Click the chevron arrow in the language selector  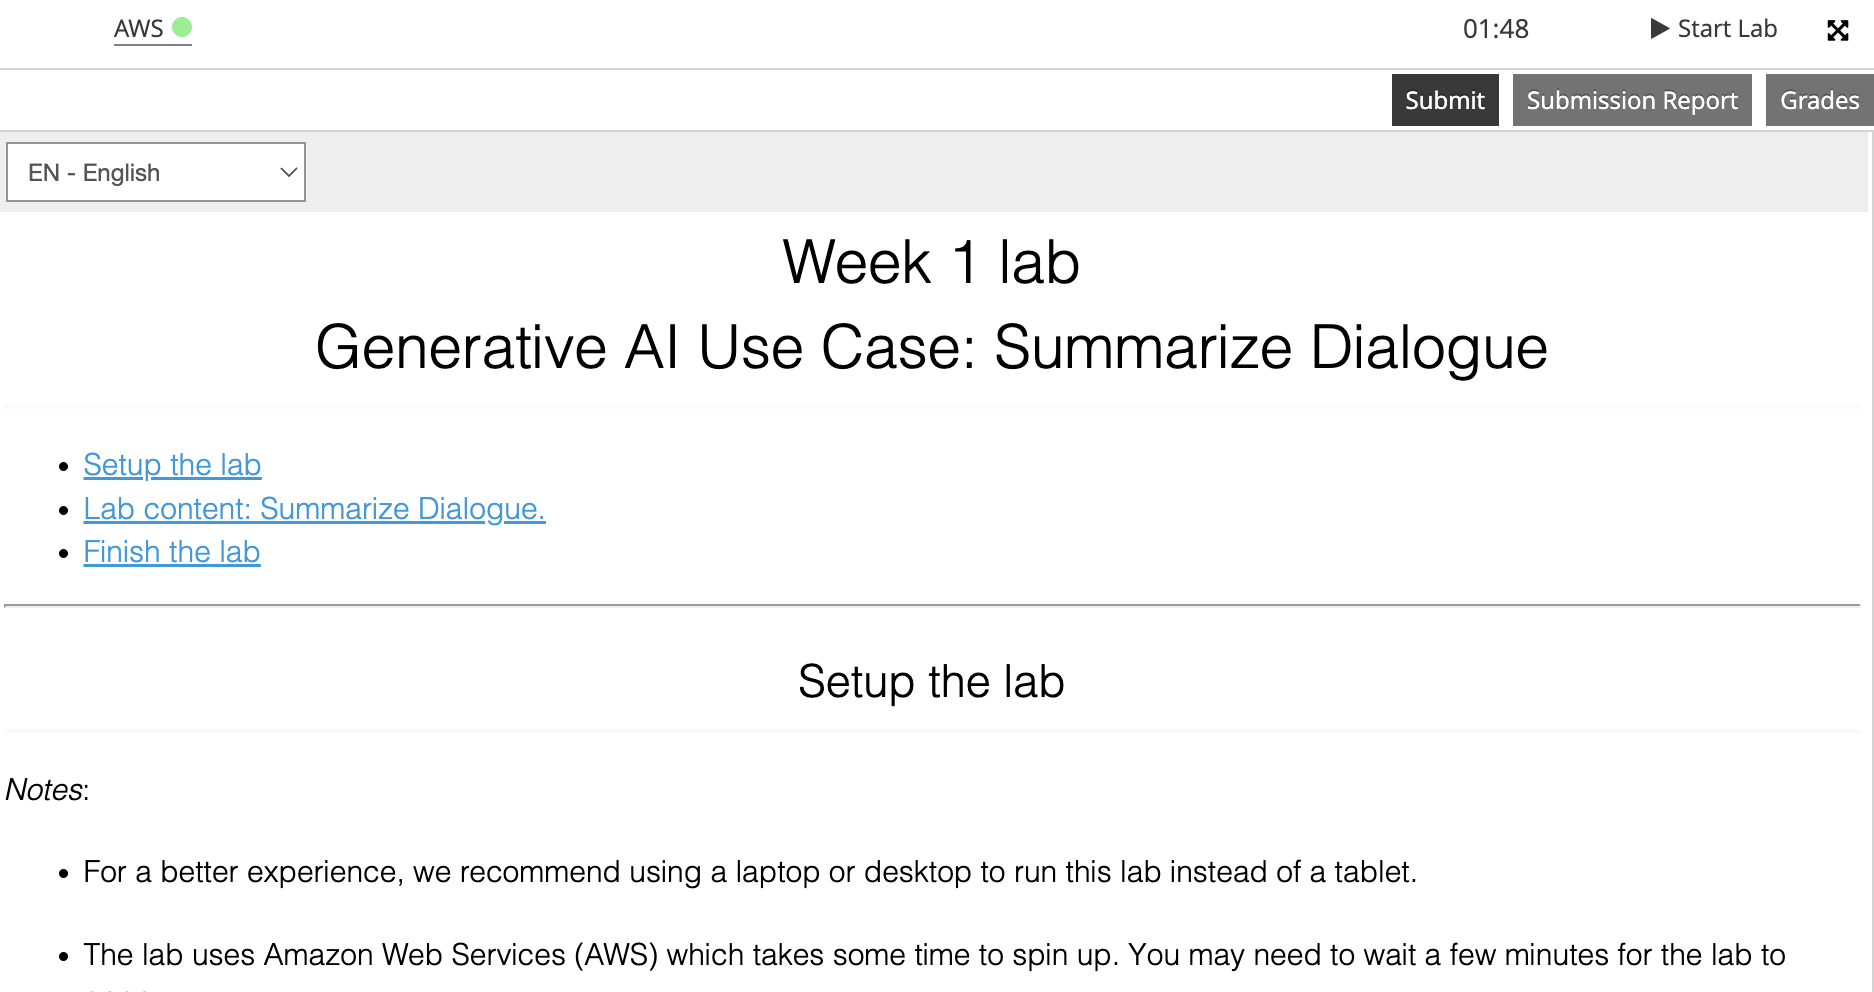[288, 172]
